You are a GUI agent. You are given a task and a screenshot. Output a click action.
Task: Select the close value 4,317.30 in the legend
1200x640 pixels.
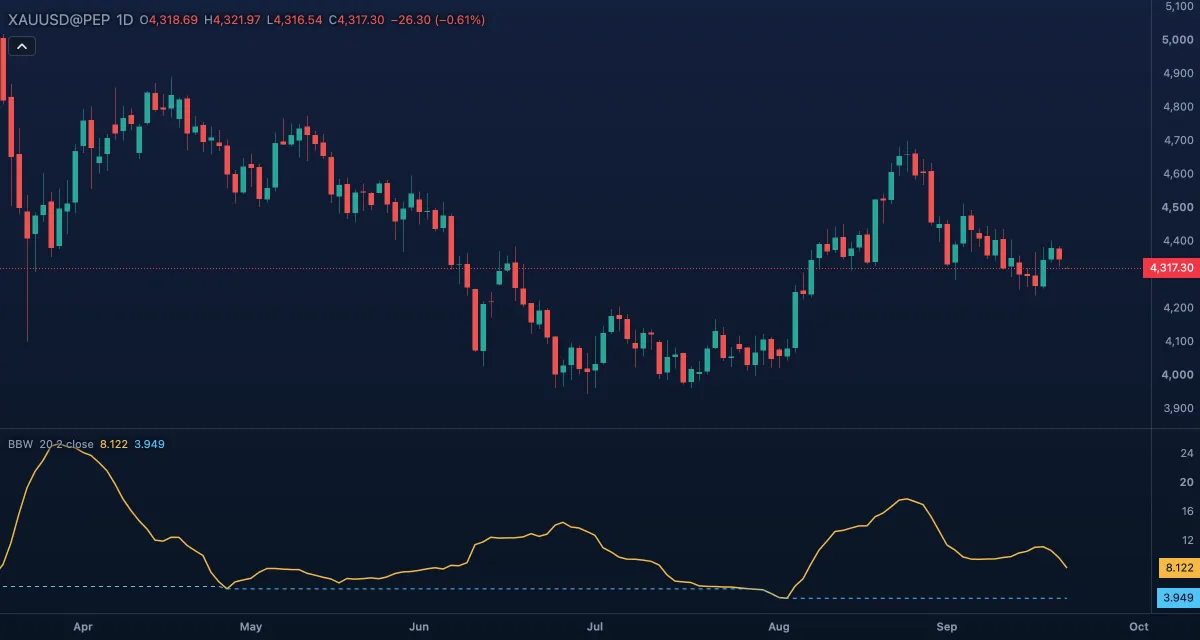[362, 20]
